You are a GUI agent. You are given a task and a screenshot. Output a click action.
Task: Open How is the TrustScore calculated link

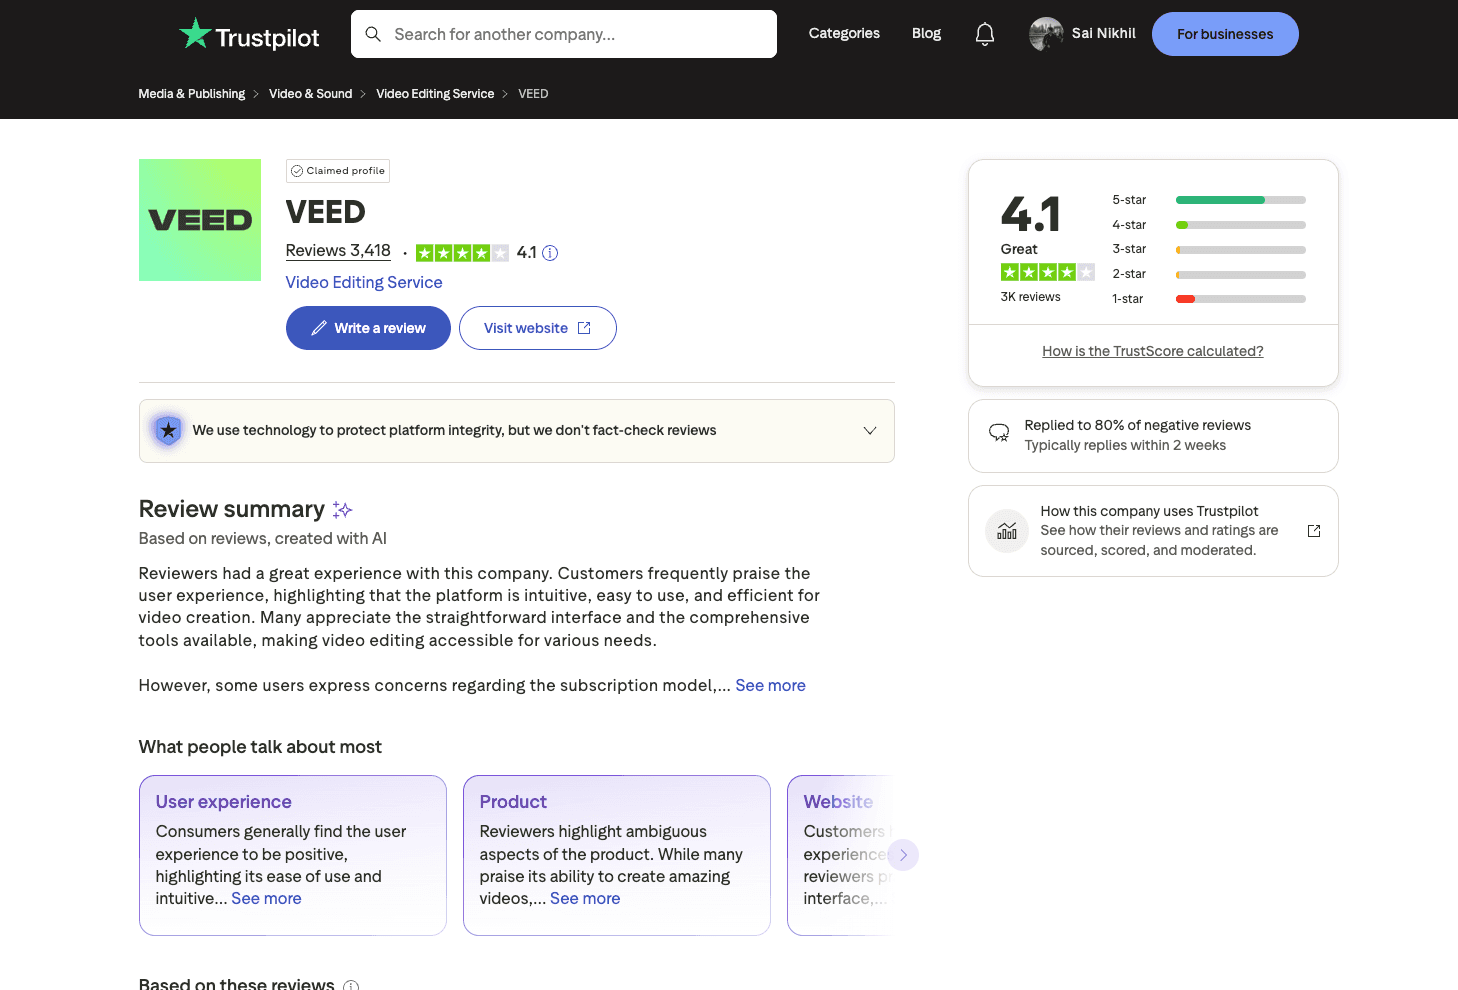click(1153, 351)
